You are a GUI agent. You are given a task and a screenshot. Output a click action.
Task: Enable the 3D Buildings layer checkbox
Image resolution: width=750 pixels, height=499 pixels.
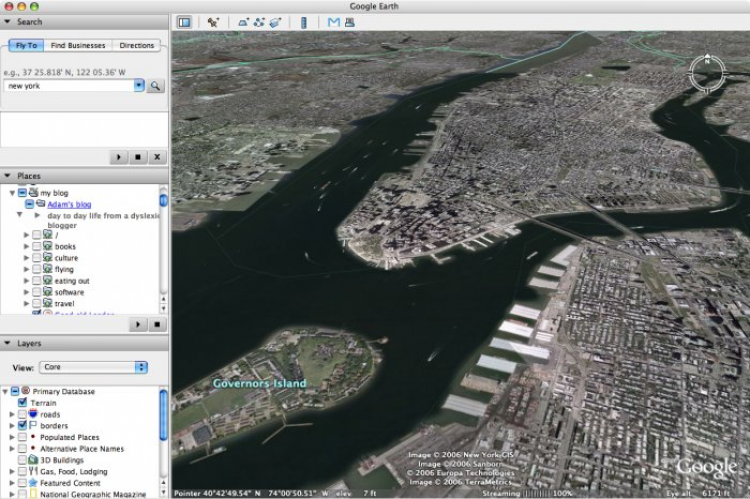pos(22,460)
